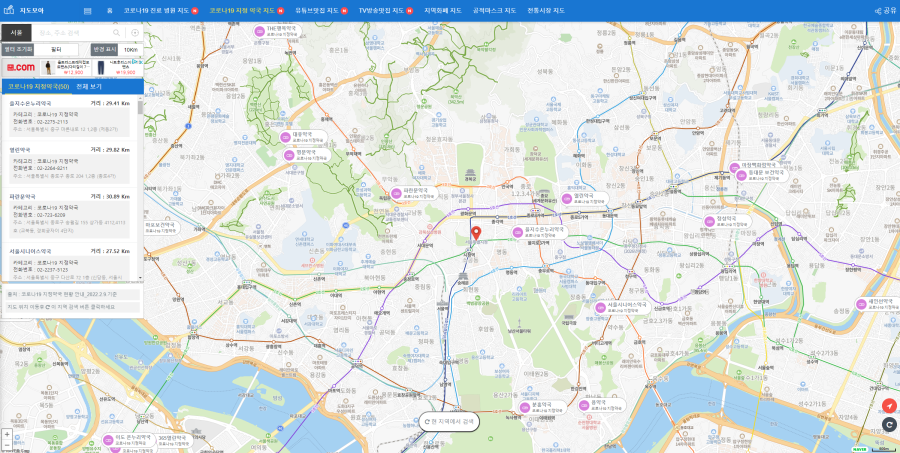Switch to 전체 보기 tab
Viewport: 900px width, 453px height.
pos(89,87)
